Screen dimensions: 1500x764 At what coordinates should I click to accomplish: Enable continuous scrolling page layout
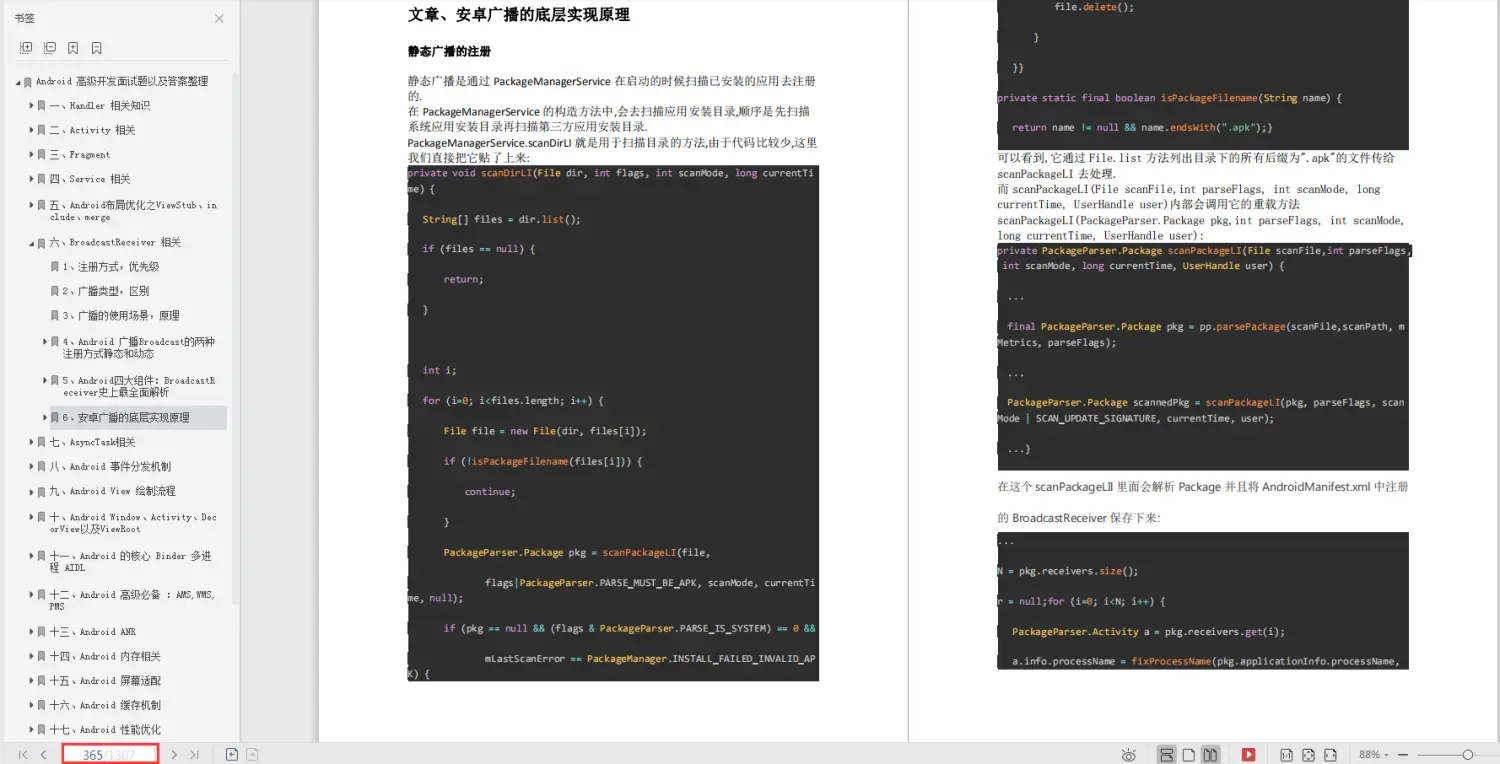pyautogui.click(x=1166, y=755)
